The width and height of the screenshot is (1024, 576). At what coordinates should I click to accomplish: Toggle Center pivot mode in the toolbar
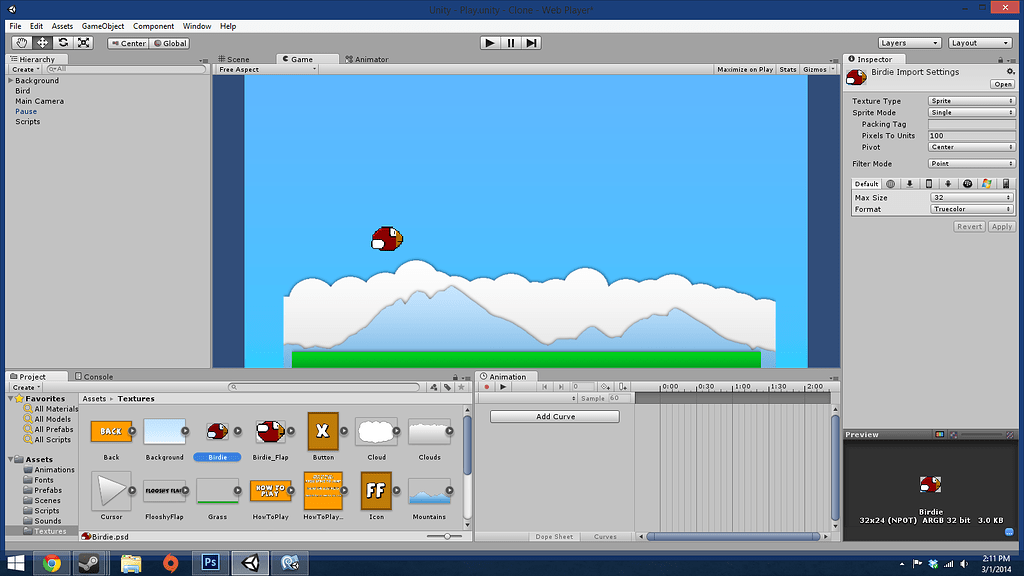(x=130, y=43)
